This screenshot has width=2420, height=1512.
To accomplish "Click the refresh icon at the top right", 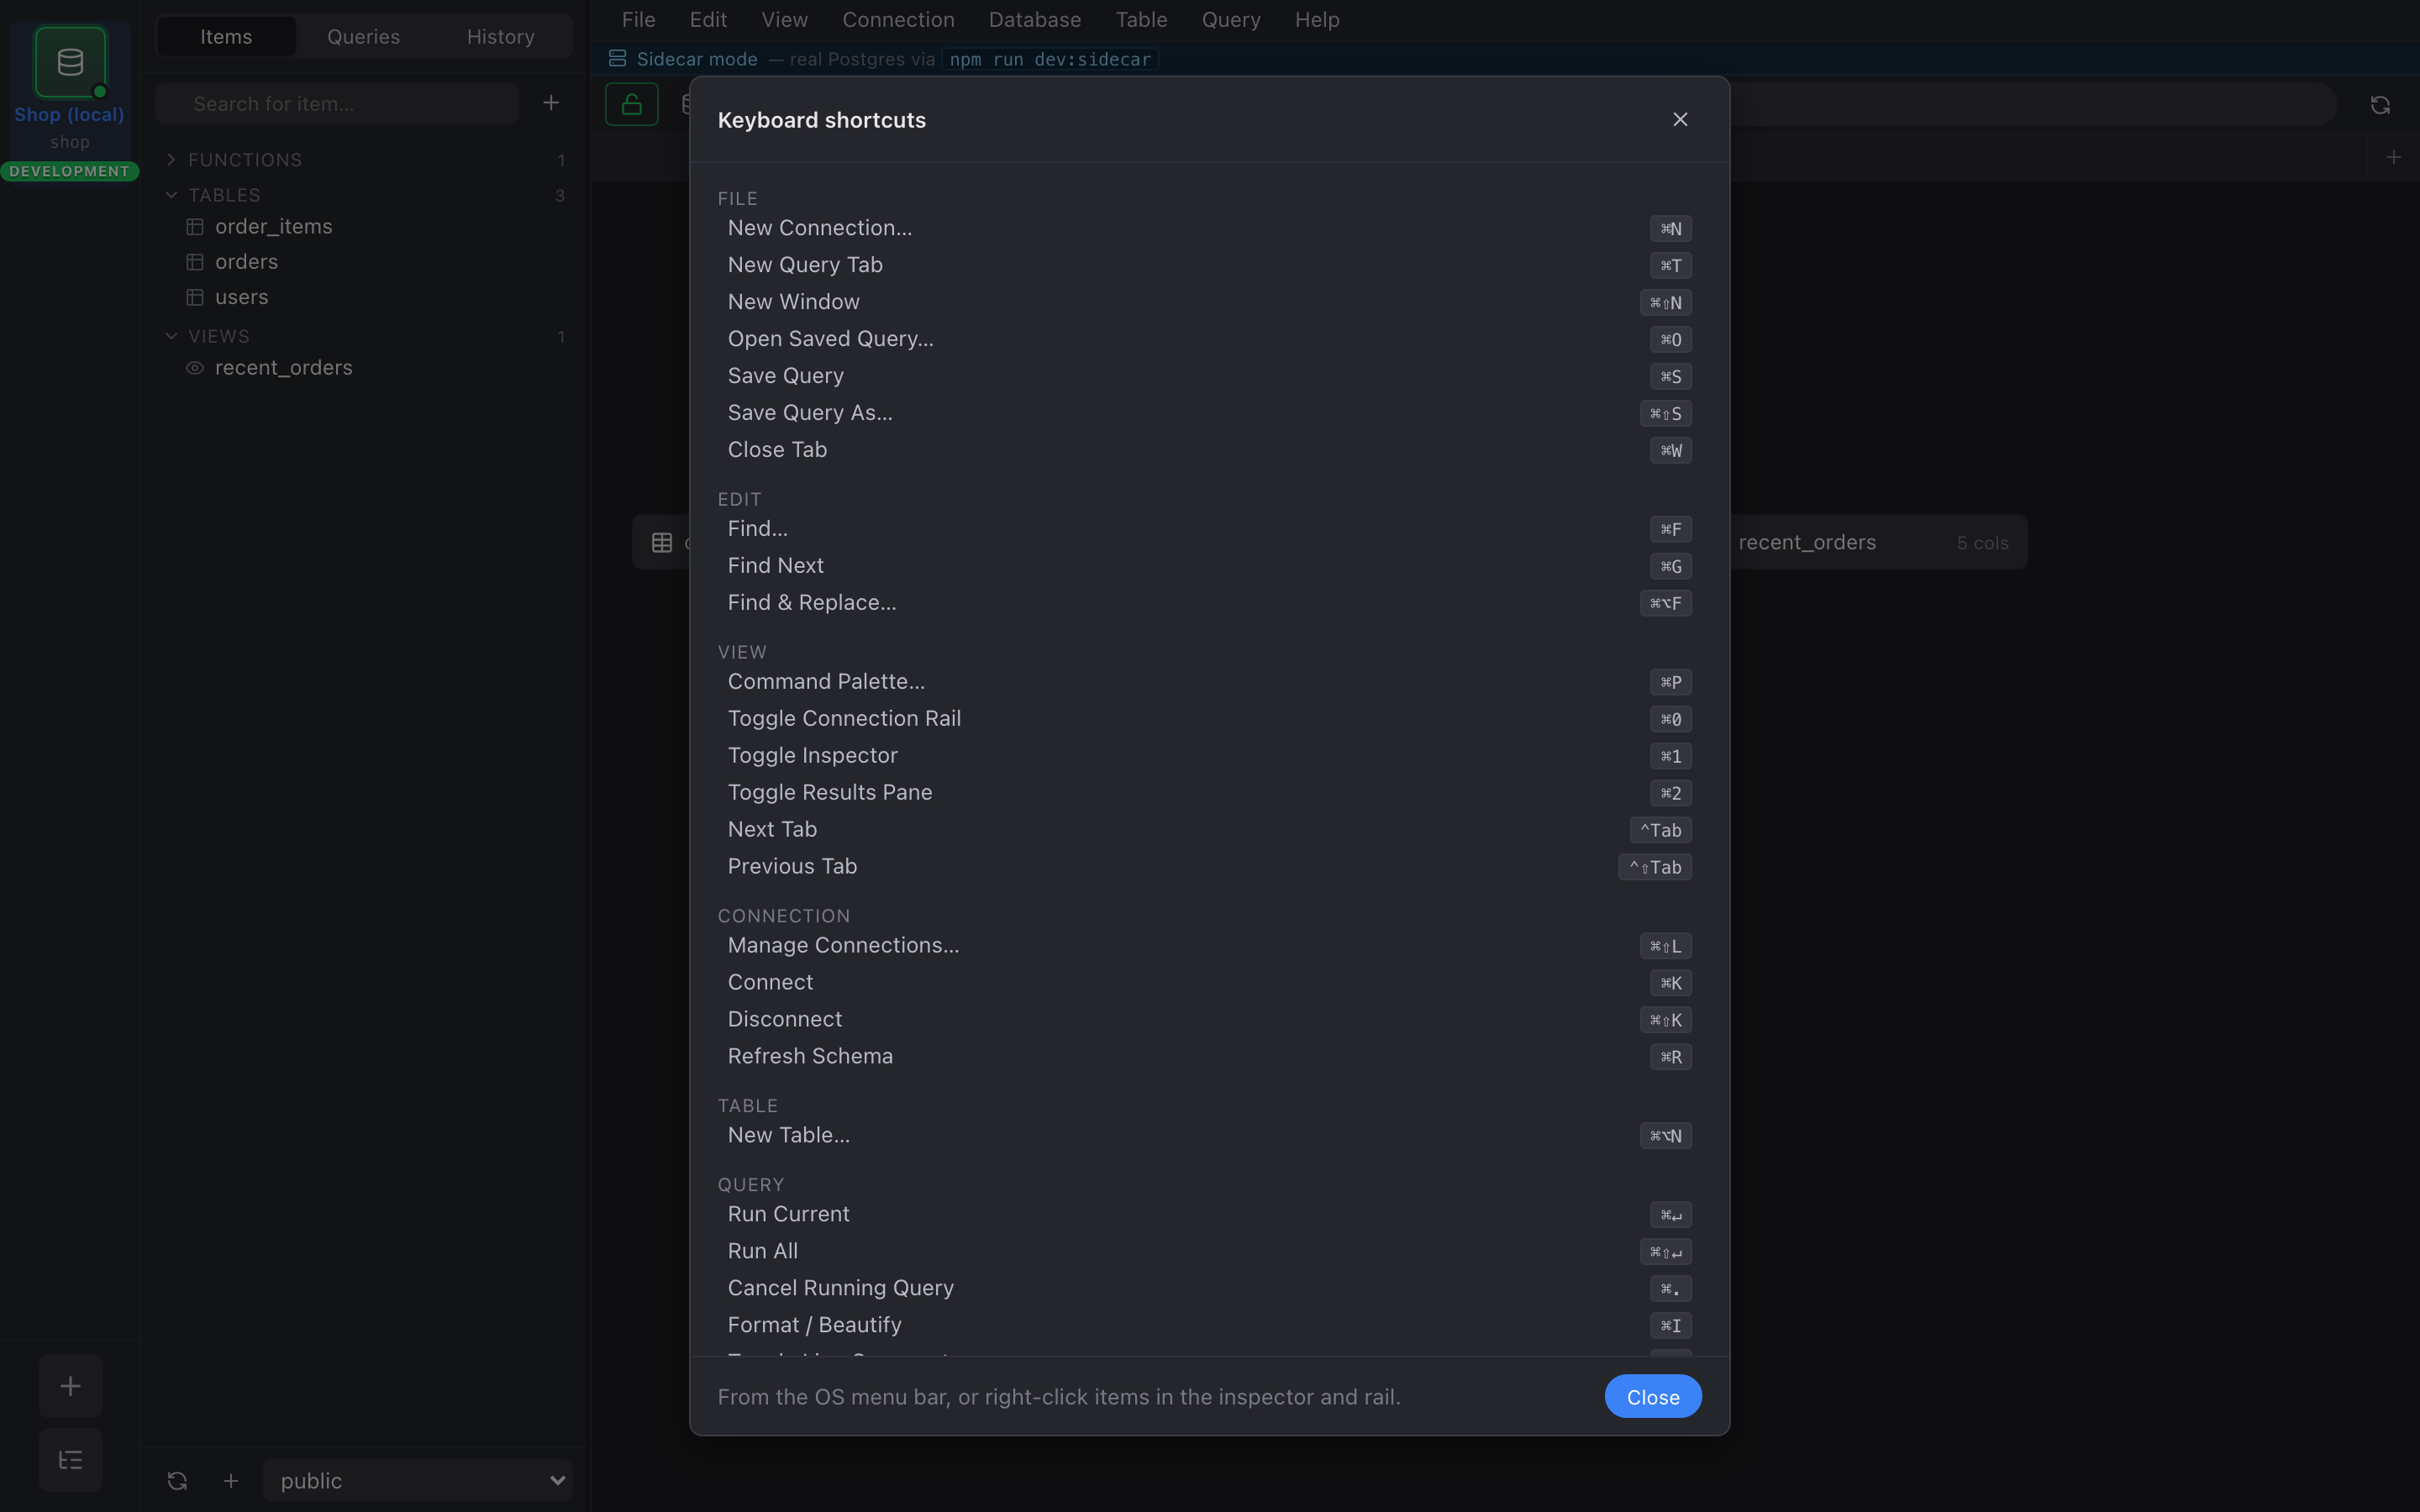I will pyautogui.click(x=2380, y=105).
